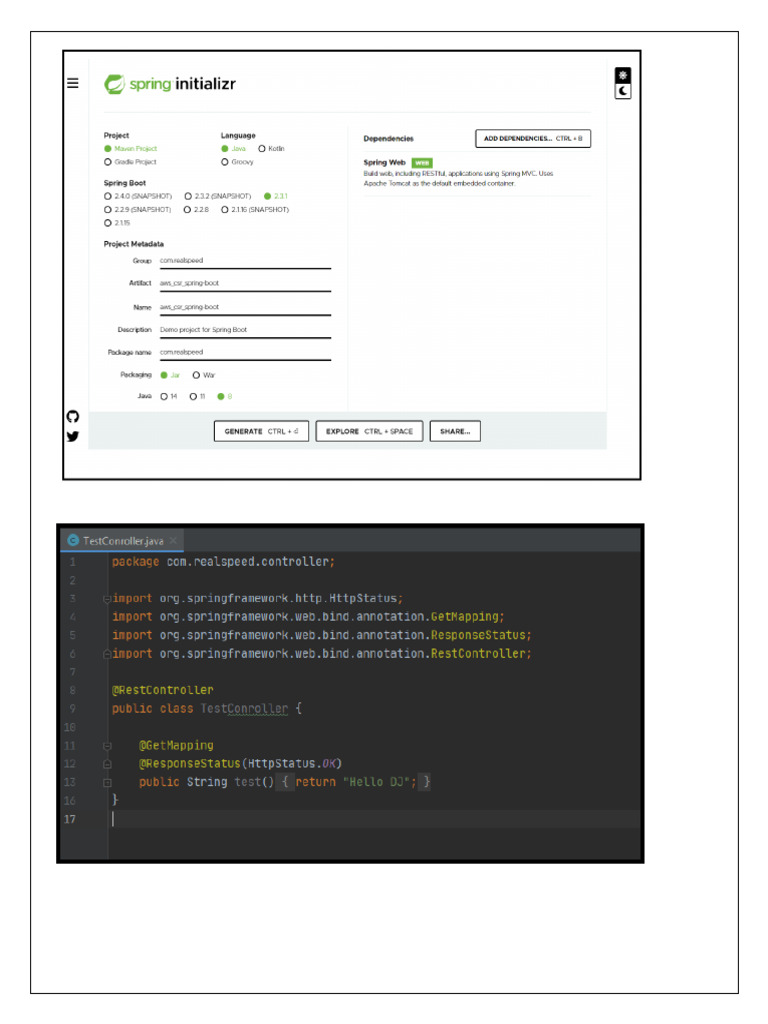
Task: Open the GitHub icon link
Action: coord(72,416)
